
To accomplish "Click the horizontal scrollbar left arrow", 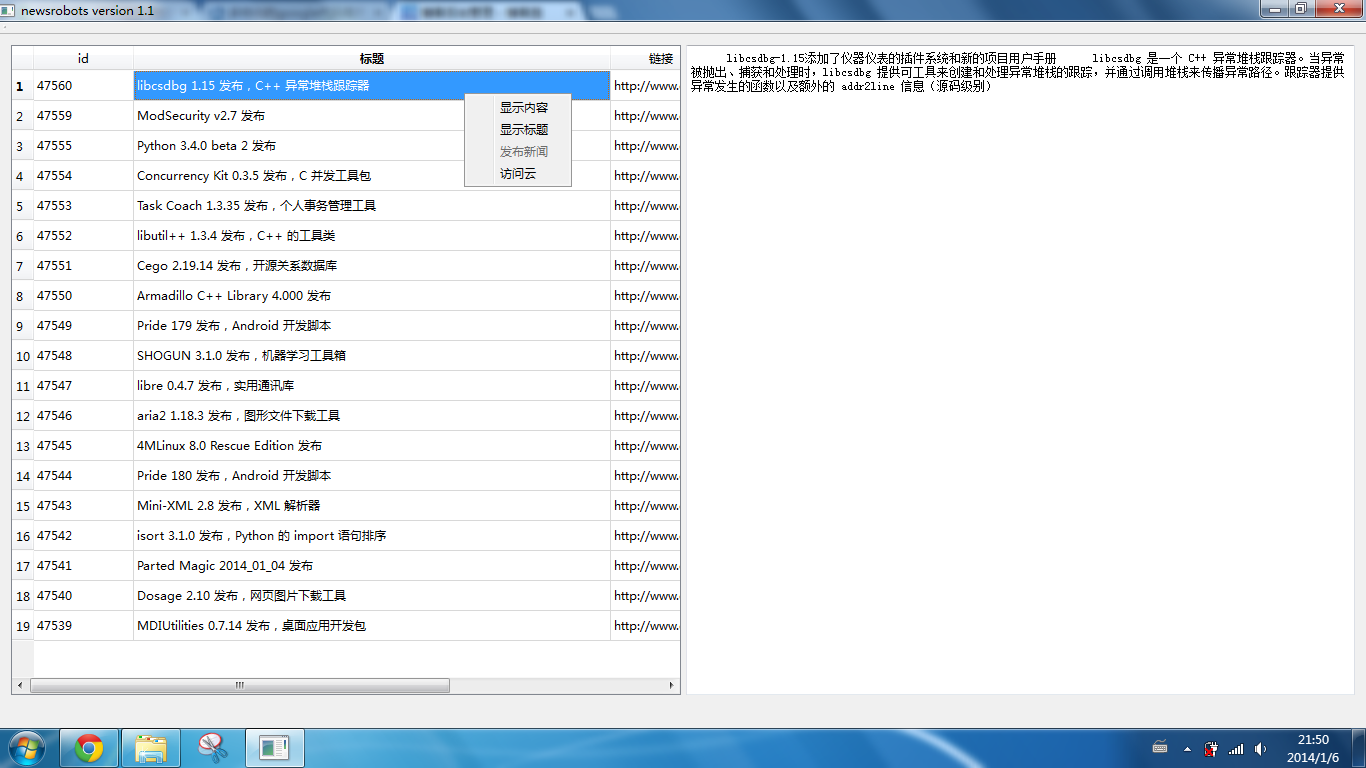I will coord(21,685).
